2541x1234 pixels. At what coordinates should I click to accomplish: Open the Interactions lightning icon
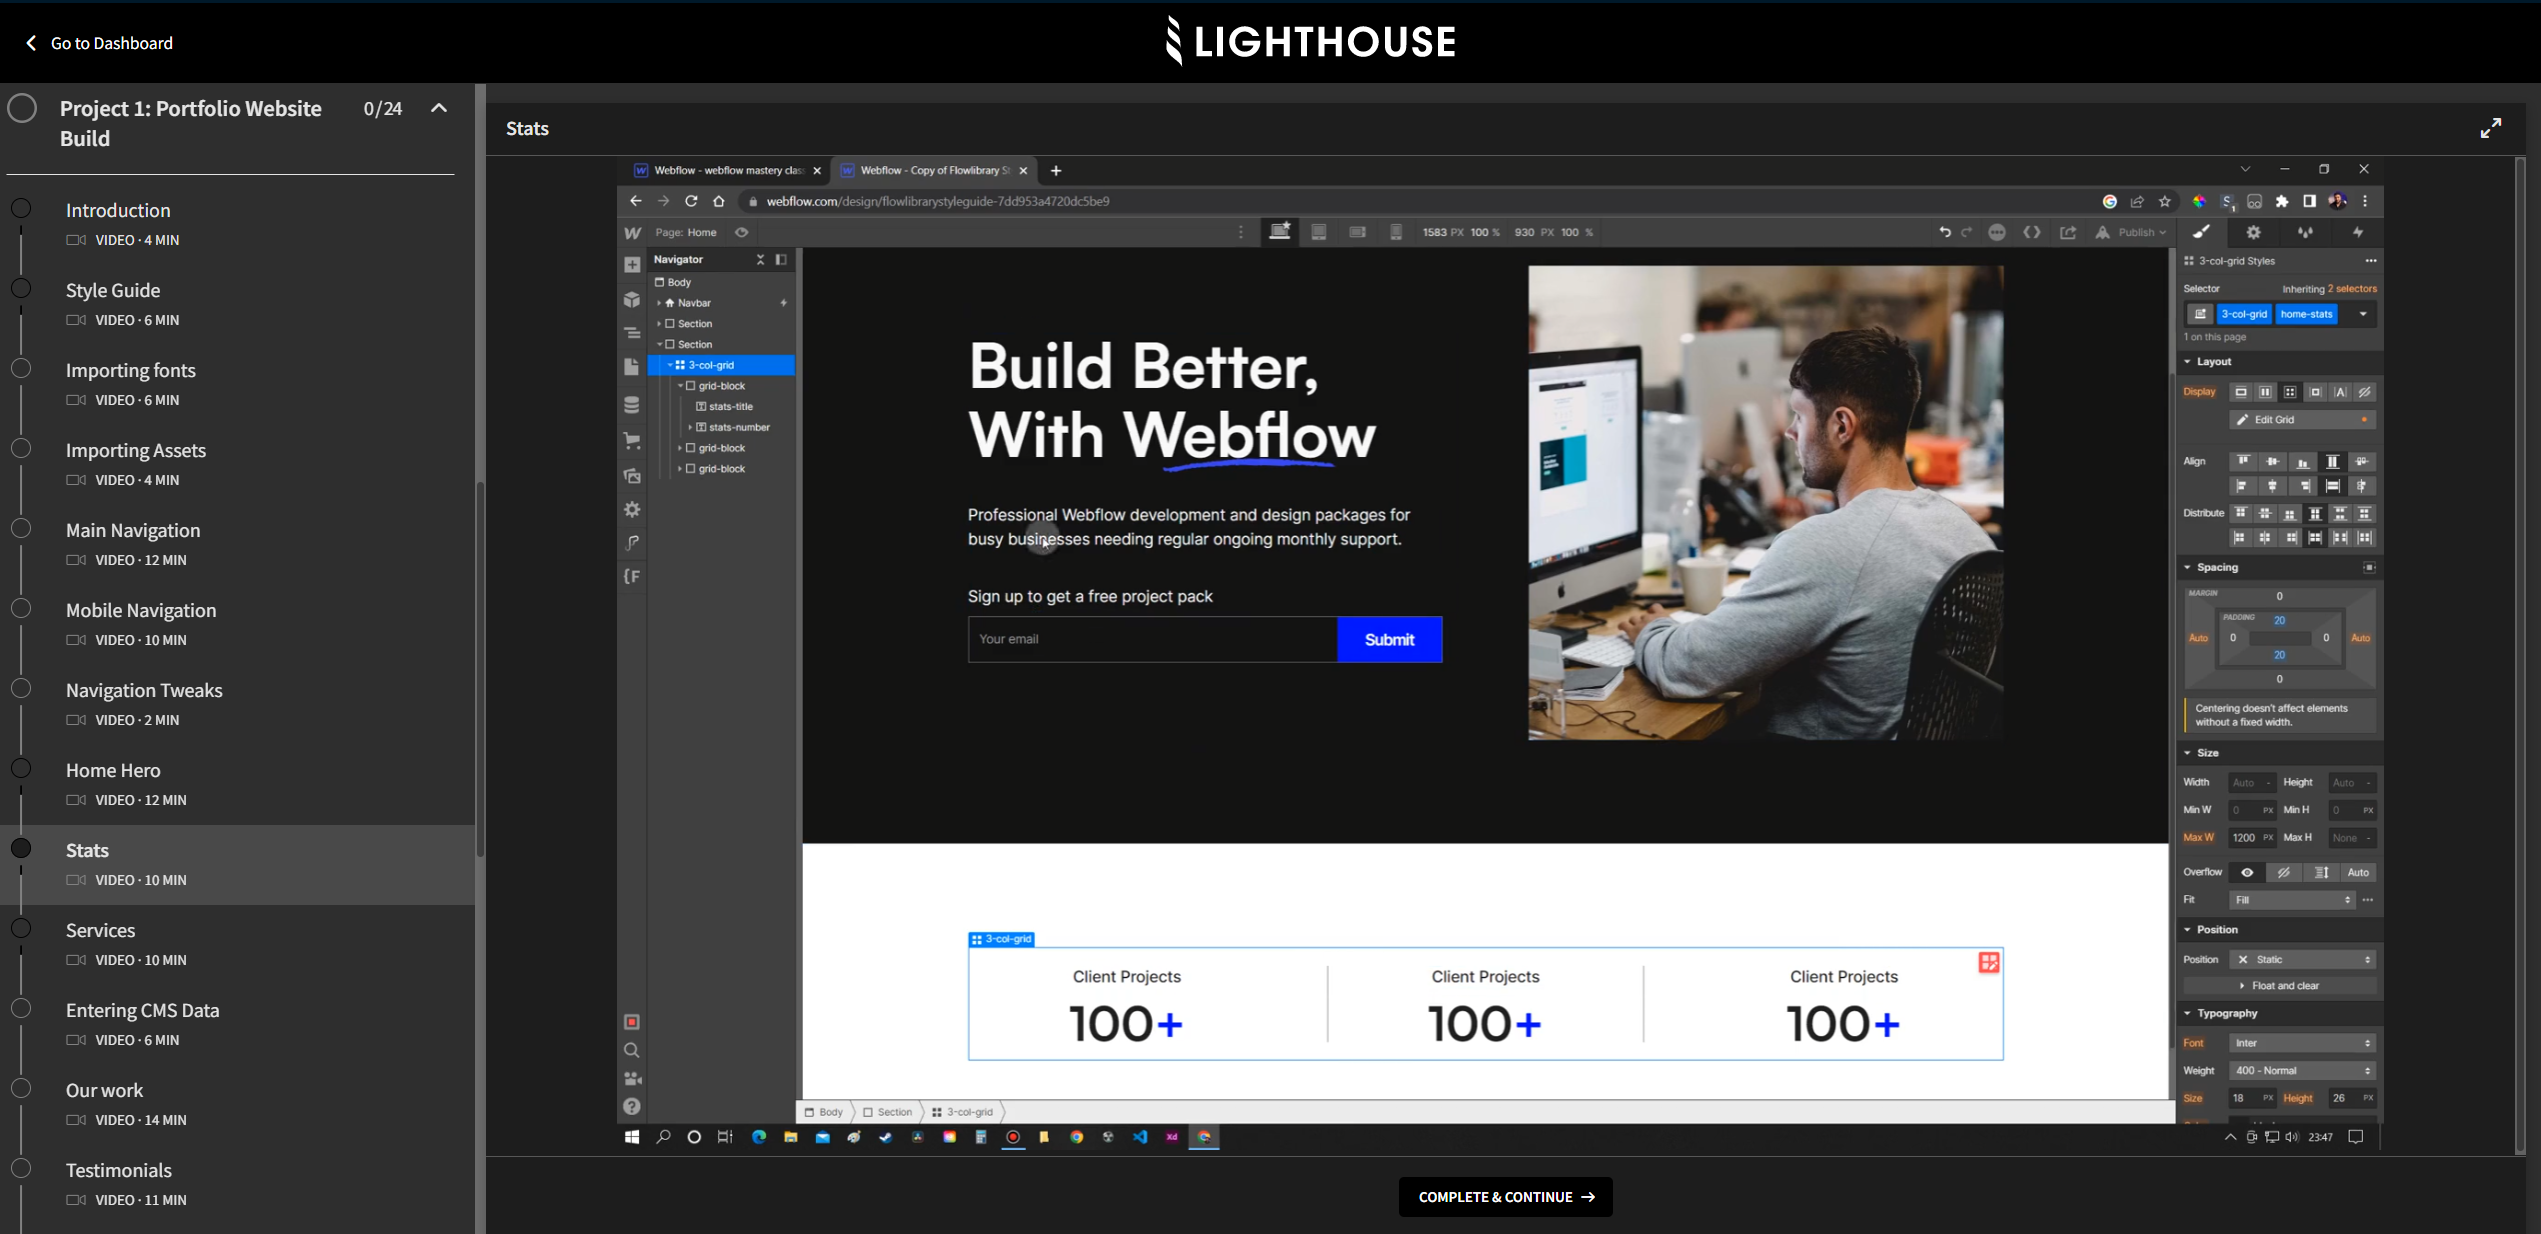2357,232
